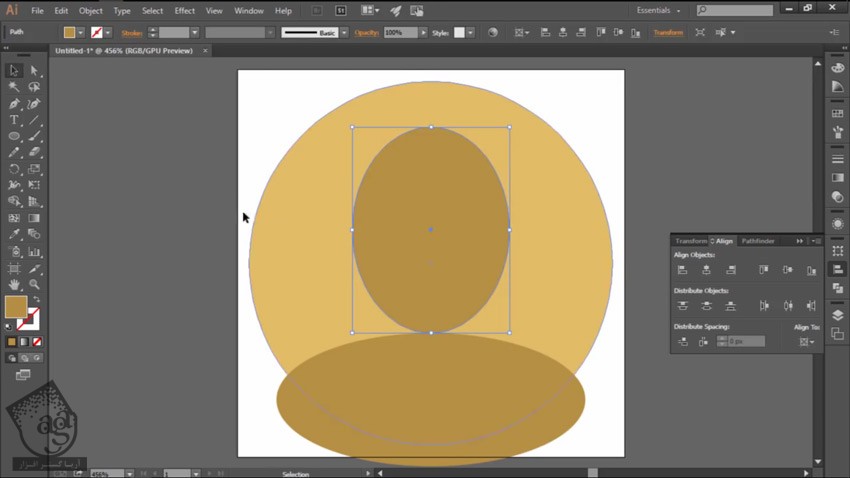Viewport: 850px width, 478px height.
Task: Select the Artboard tool
Action: click(14, 268)
